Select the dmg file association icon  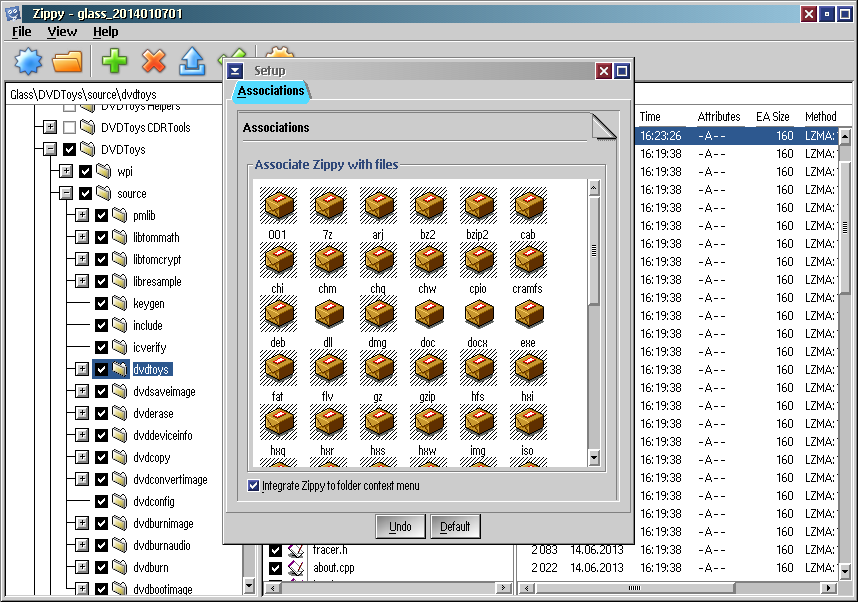point(378,315)
